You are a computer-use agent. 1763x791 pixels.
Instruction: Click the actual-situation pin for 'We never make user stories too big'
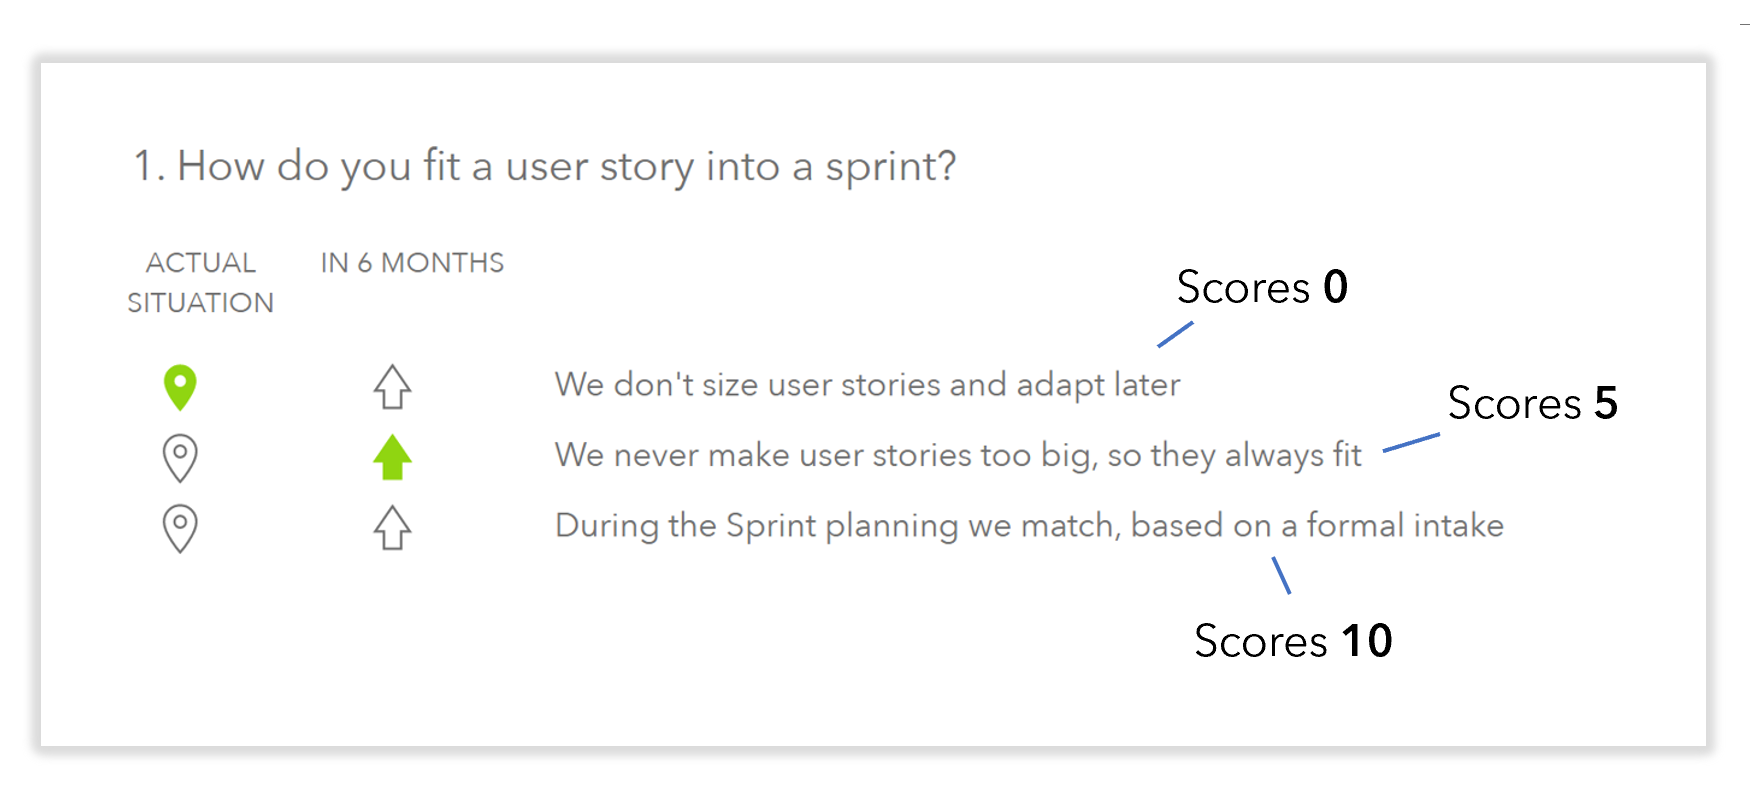pos(180,458)
